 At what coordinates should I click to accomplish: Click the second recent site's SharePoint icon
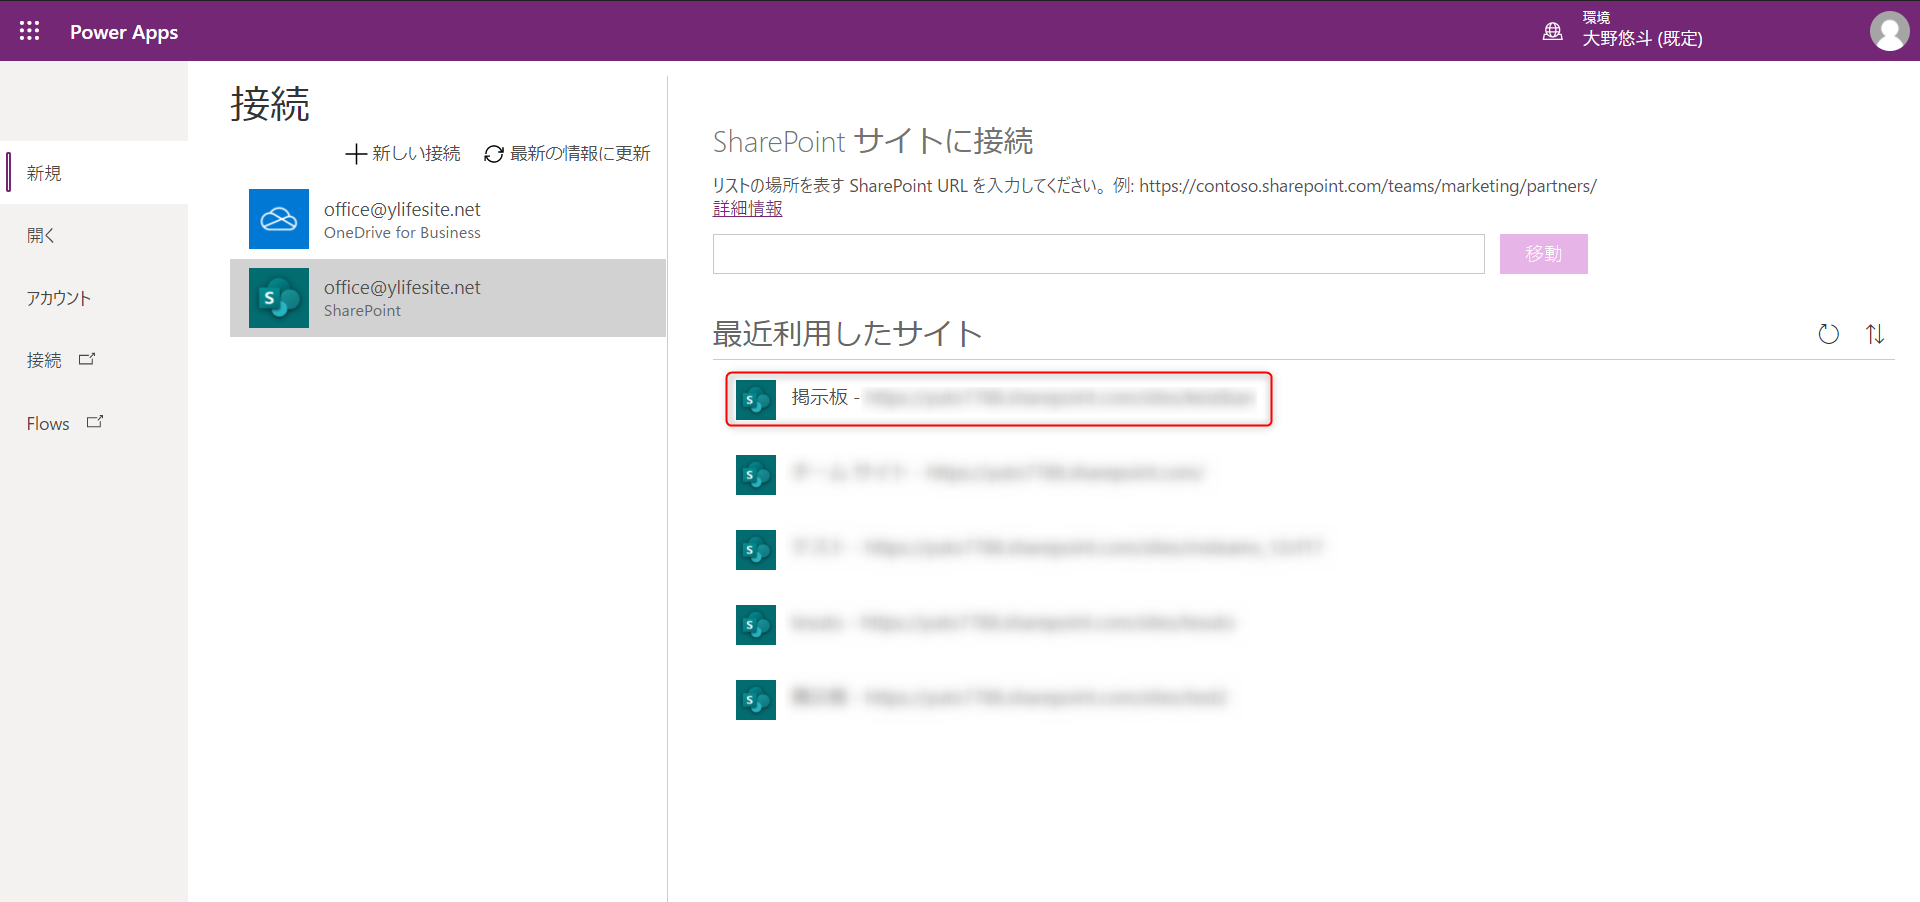(x=756, y=475)
